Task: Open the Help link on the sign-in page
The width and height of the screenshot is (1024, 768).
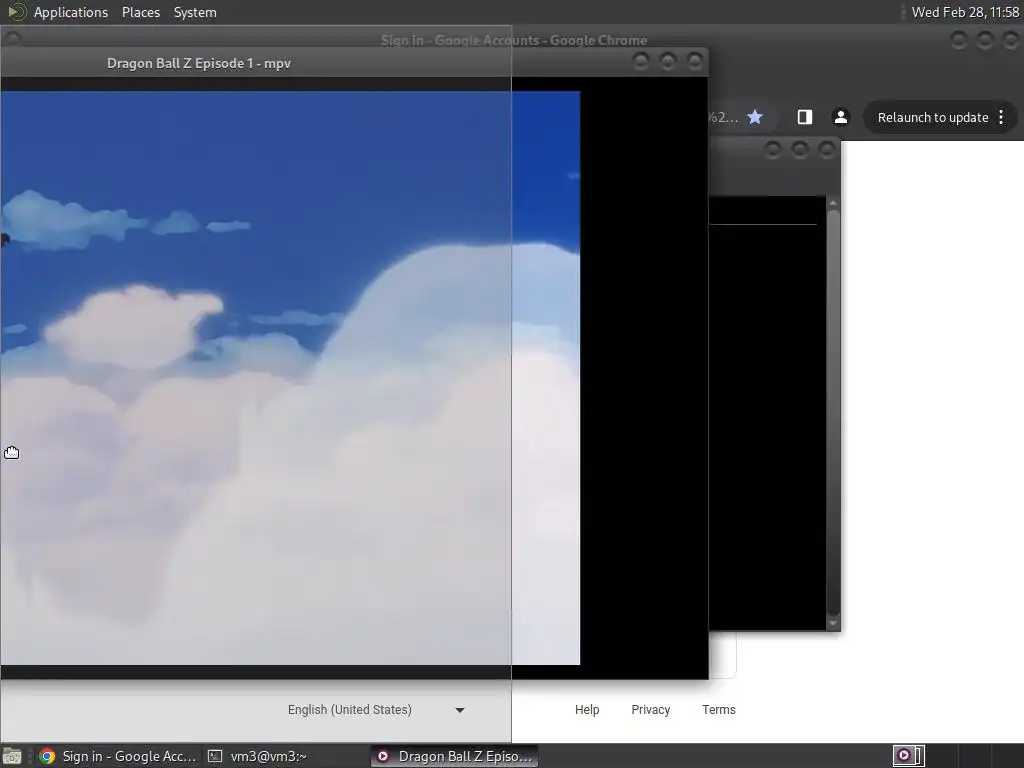Action: tap(587, 710)
